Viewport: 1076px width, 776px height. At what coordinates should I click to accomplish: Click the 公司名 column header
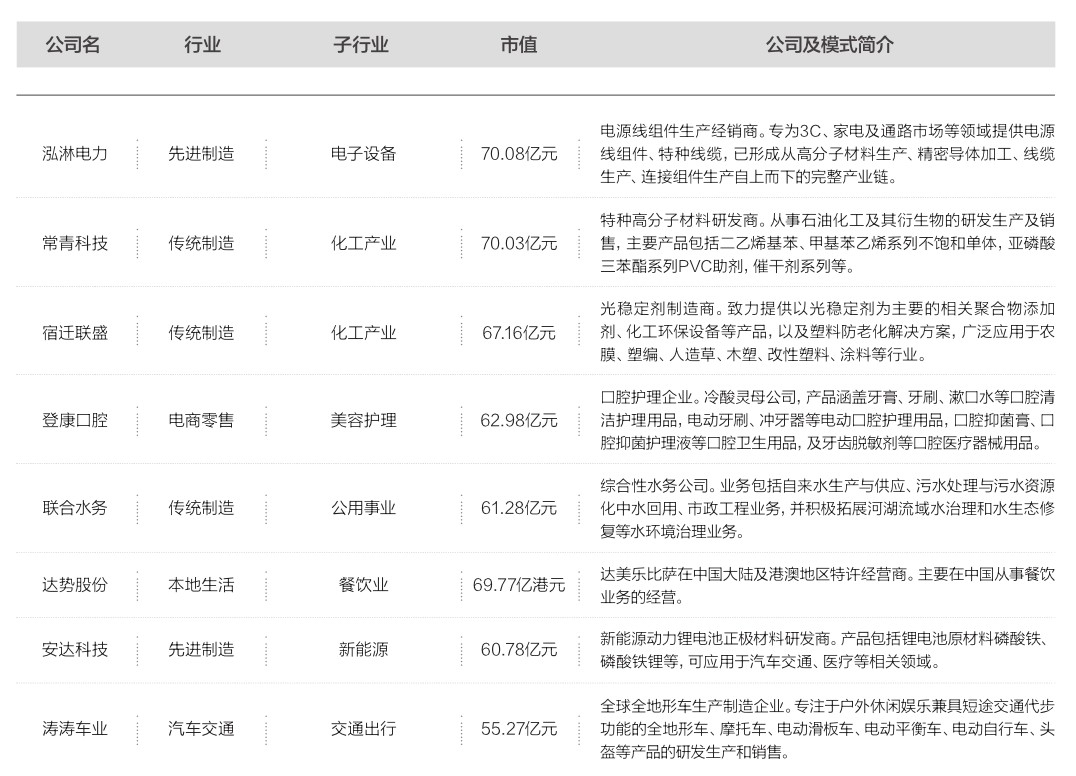73,45
